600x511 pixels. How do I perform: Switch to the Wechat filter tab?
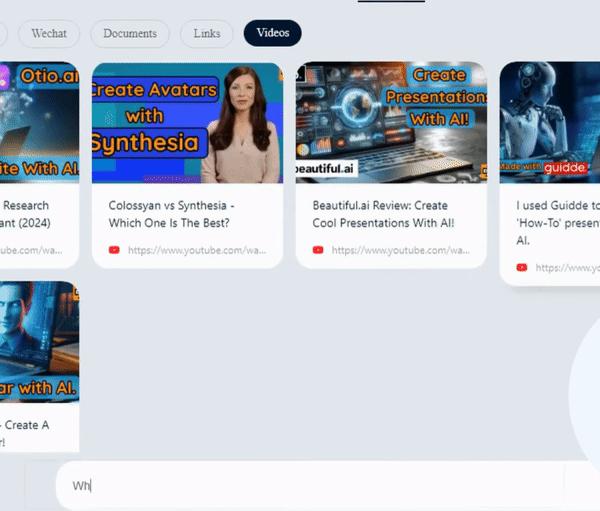click(49, 34)
